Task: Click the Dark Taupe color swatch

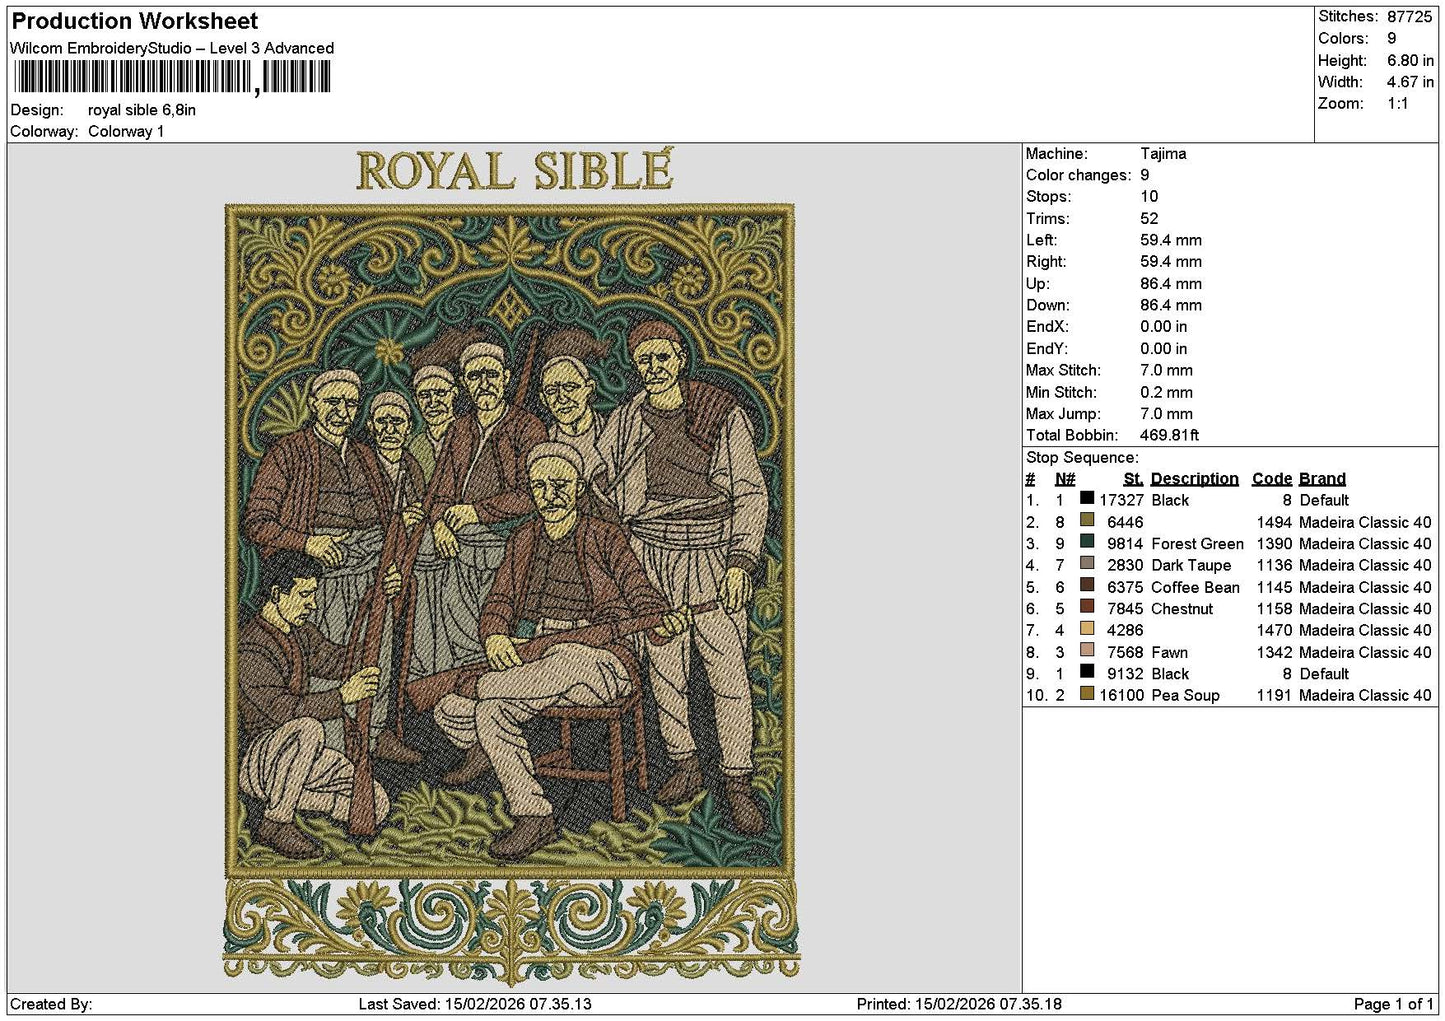Action: coord(1087,563)
